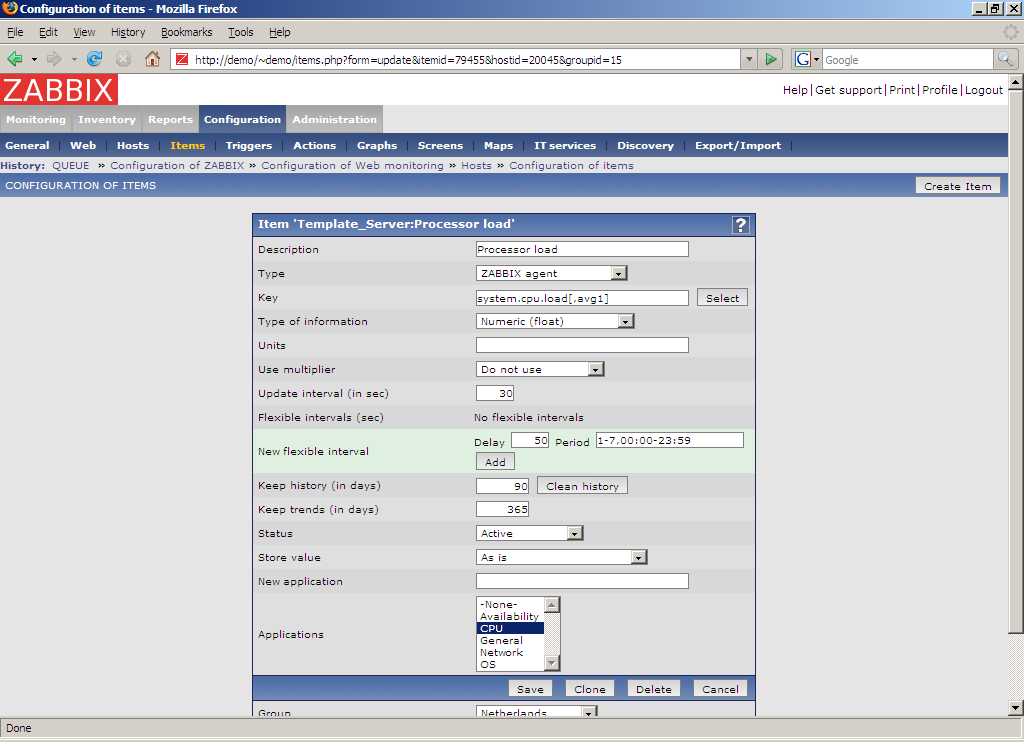Switch to the Administration tab
Image resolution: width=1024 pixels, height=742 pixels.
(x=334, y=120)
